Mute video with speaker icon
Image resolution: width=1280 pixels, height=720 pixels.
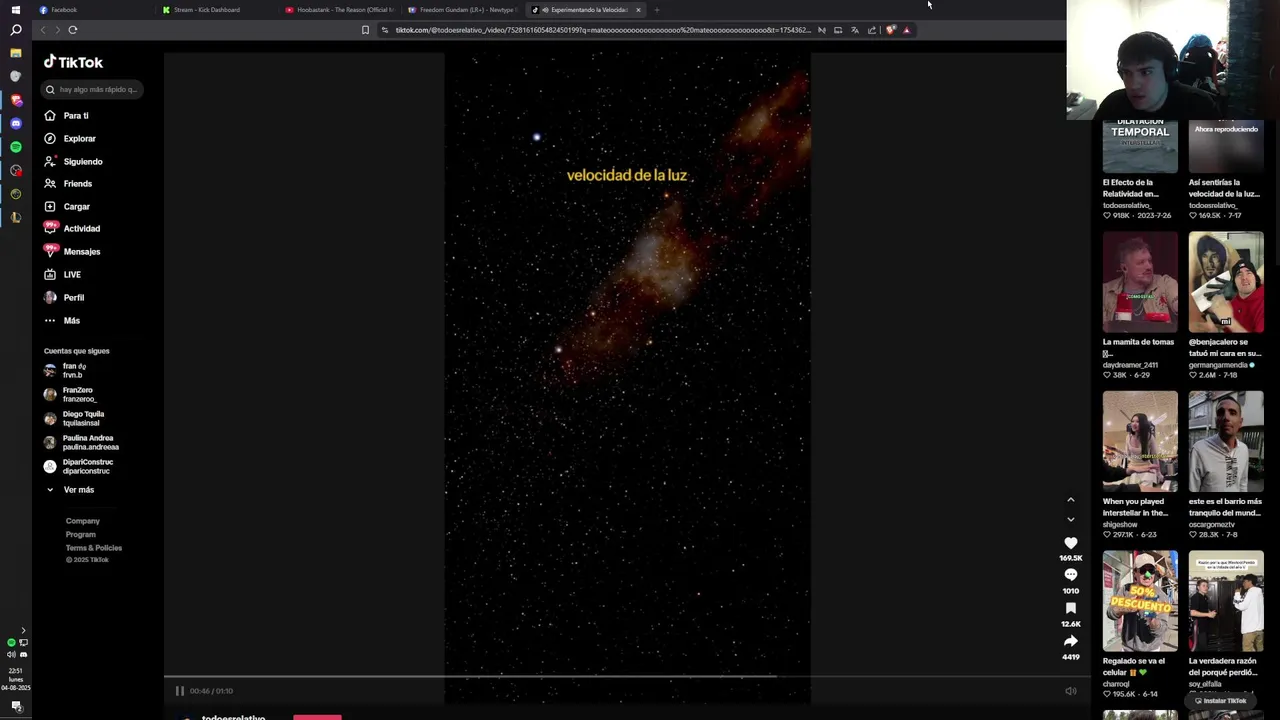click(1071, 691)
